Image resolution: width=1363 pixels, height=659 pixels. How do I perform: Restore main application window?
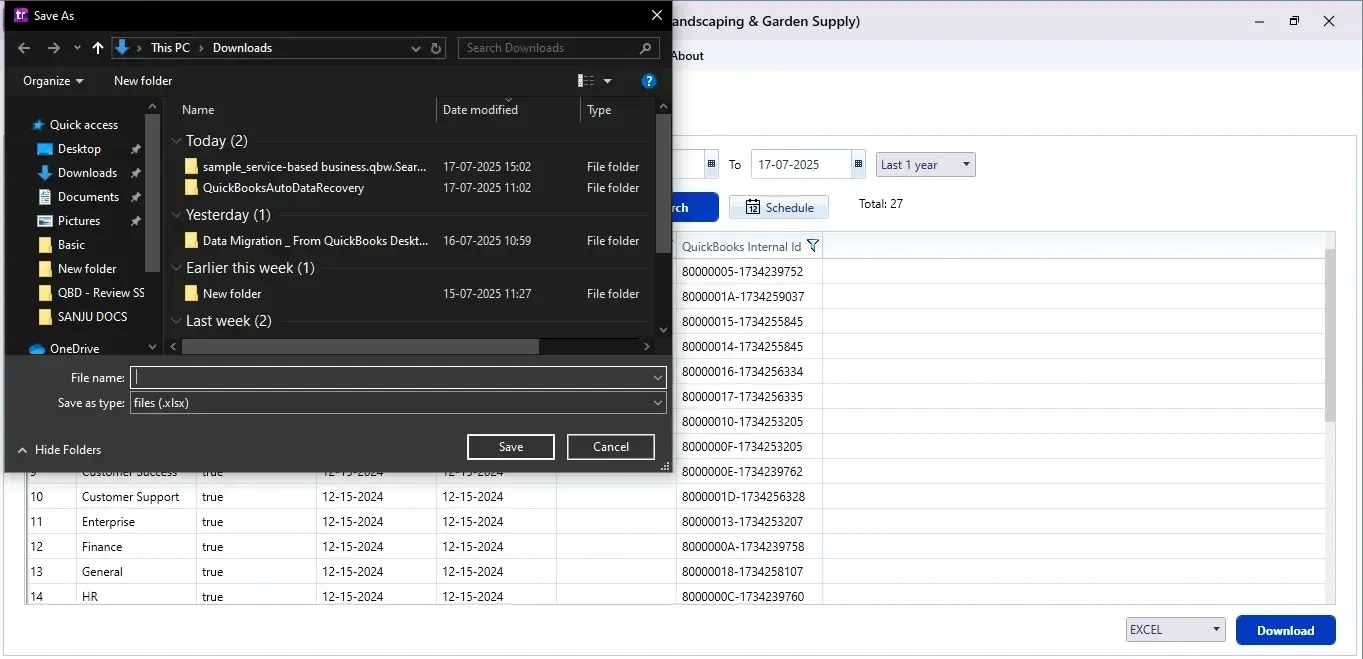point(1294,21)
